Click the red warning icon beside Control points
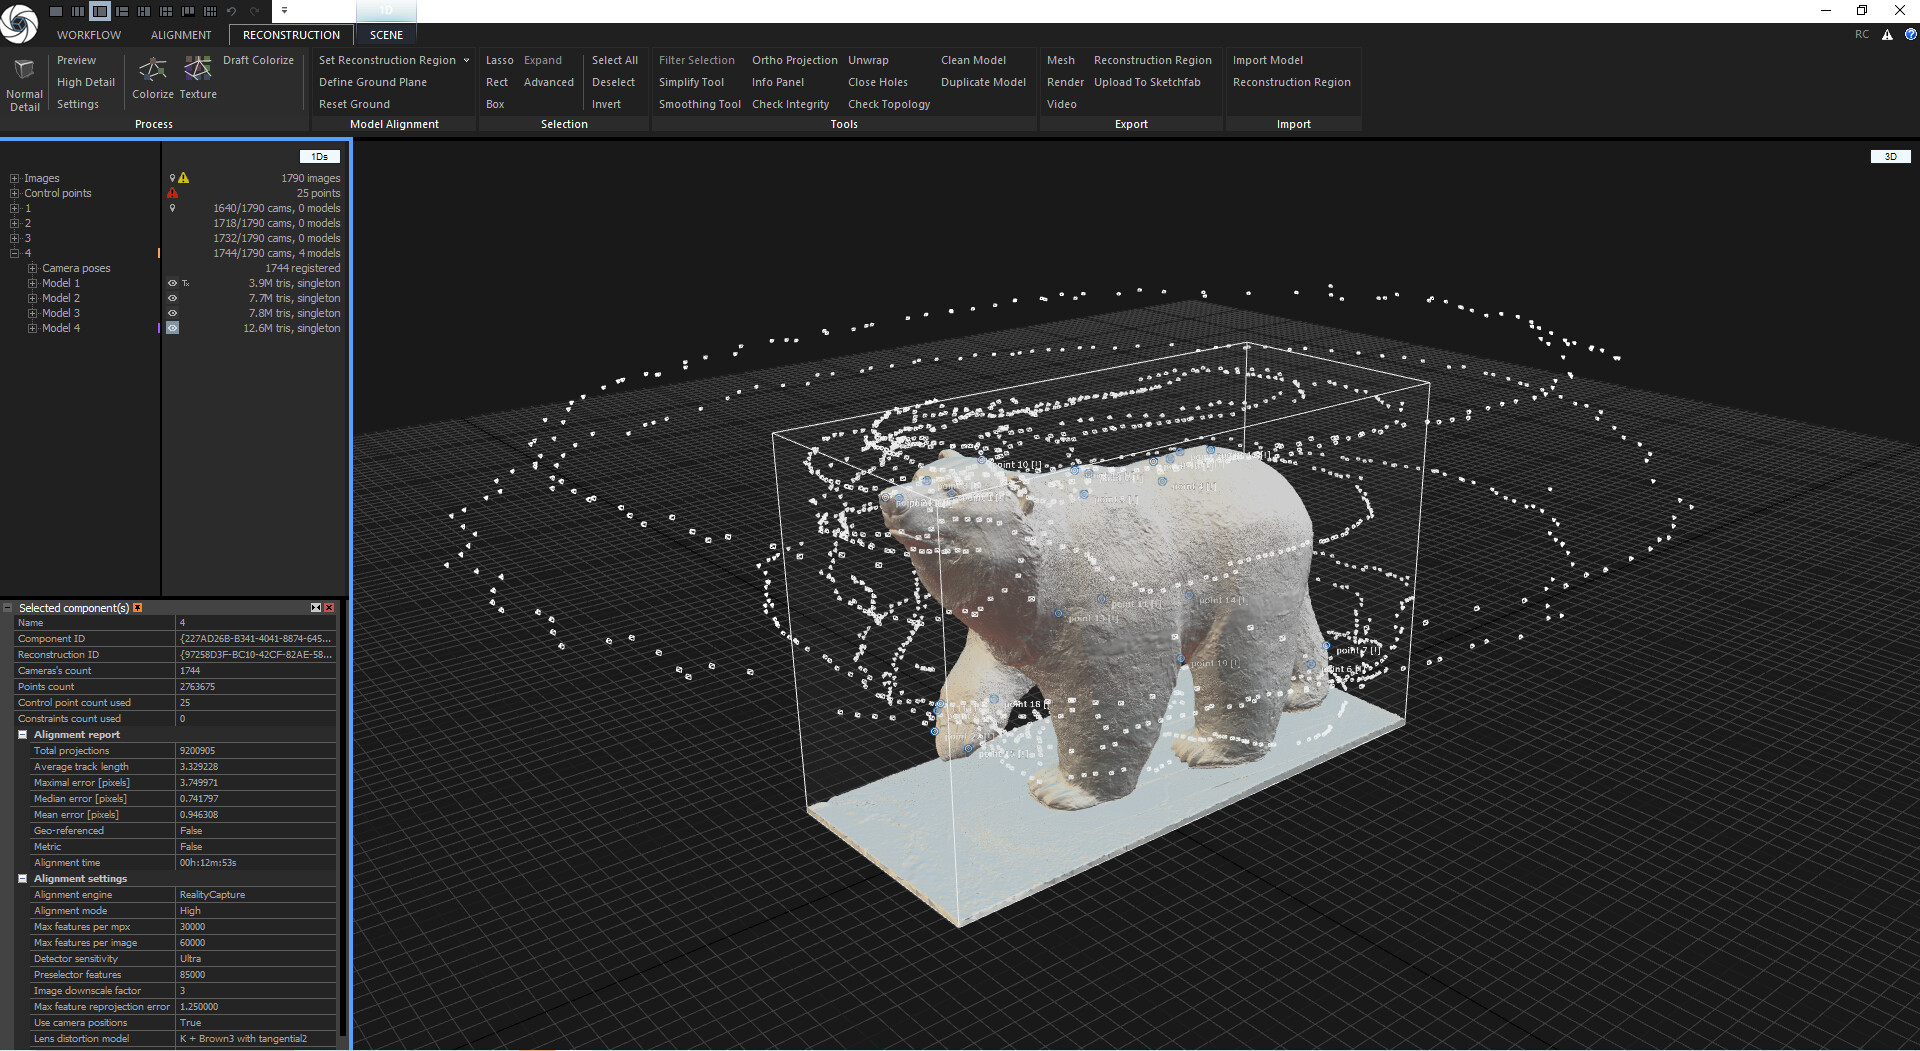1920x1051 pixels. pos(172,193)
